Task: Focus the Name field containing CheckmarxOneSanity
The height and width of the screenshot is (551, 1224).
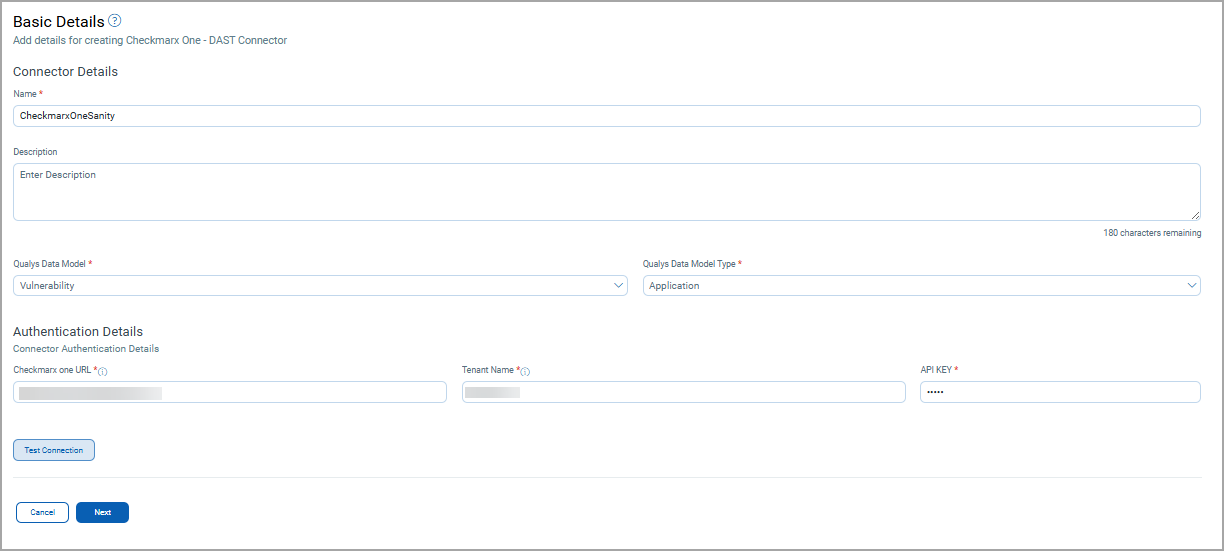Action: click(607, 116)
